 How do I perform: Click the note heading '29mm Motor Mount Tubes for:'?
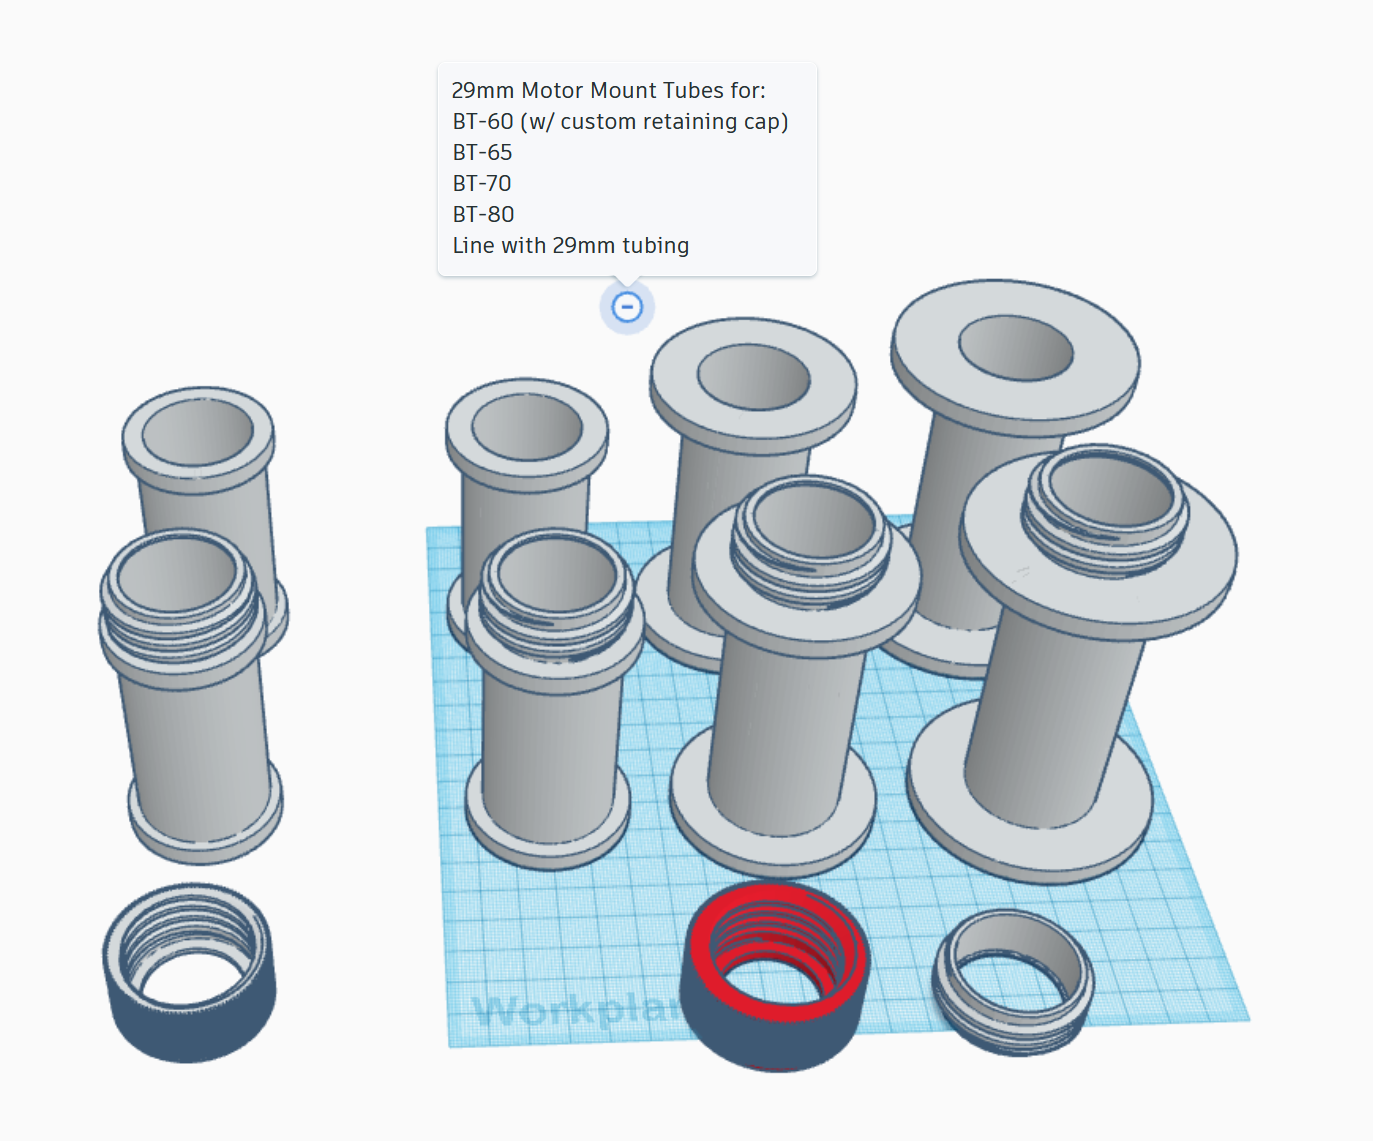608,90
